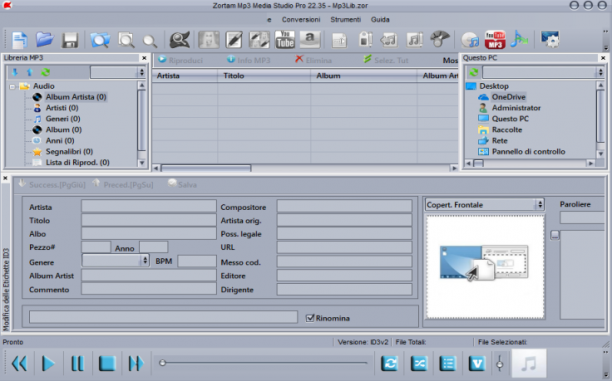The height and width of the screenshot is (381, 612).
Task: Close the Questo PC panel
Action: (x=603, y=58)
